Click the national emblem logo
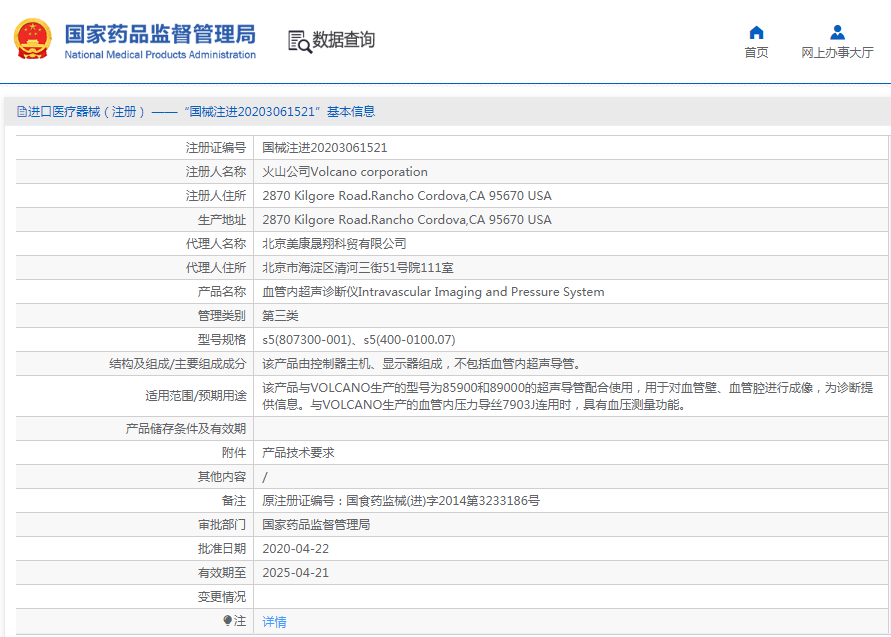The height and width of the screenshot is (637, 891). click(34, 38)
